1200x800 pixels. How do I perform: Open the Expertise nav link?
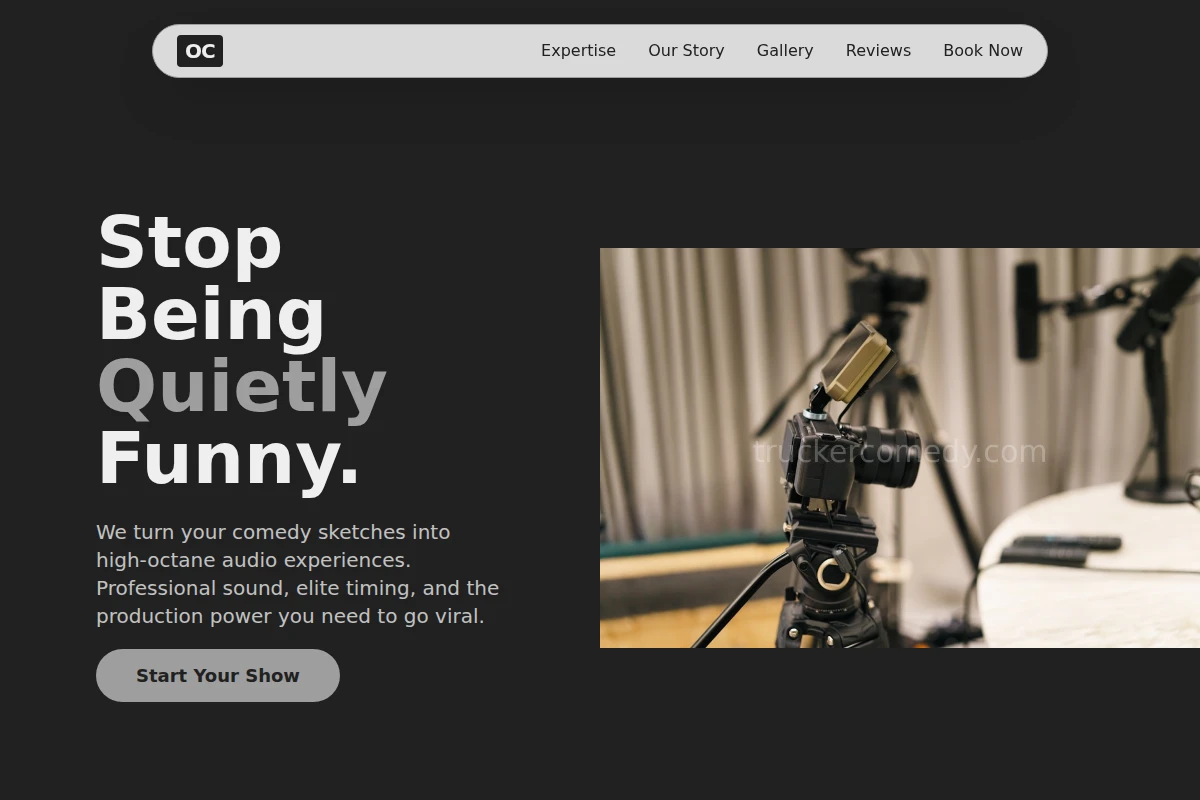pos(578,51)
